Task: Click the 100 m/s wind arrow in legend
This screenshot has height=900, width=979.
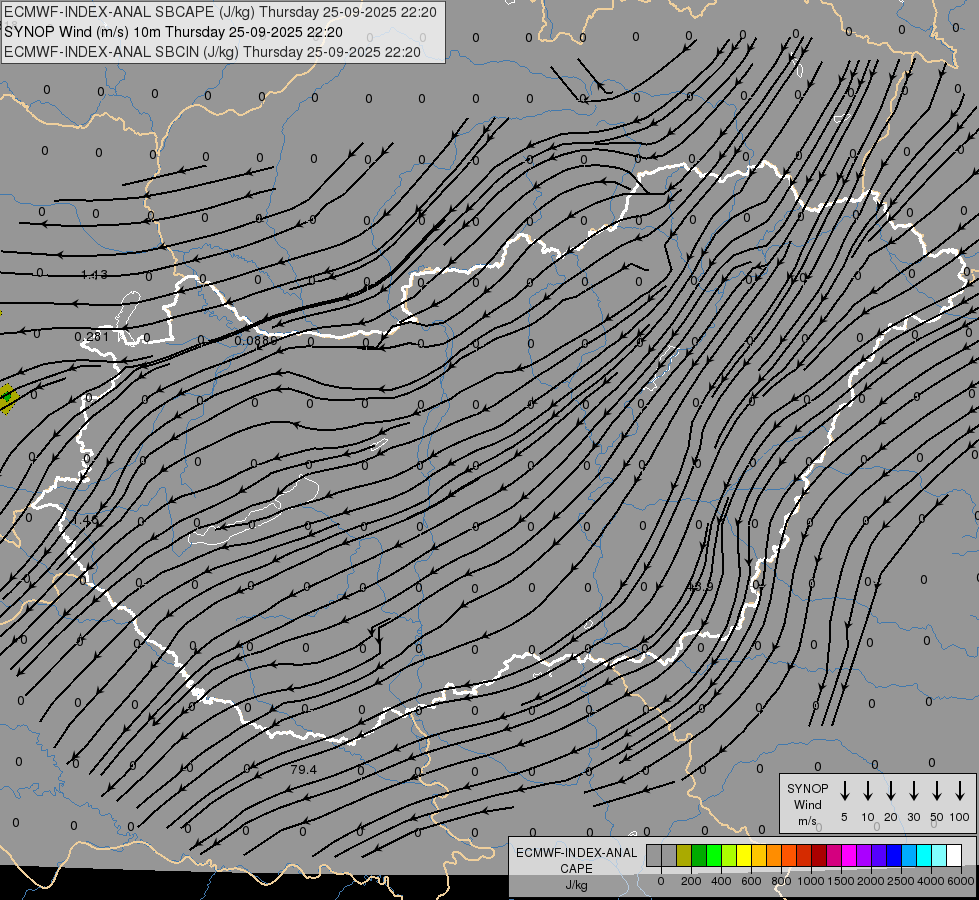Action: click(x=960, y=791)
